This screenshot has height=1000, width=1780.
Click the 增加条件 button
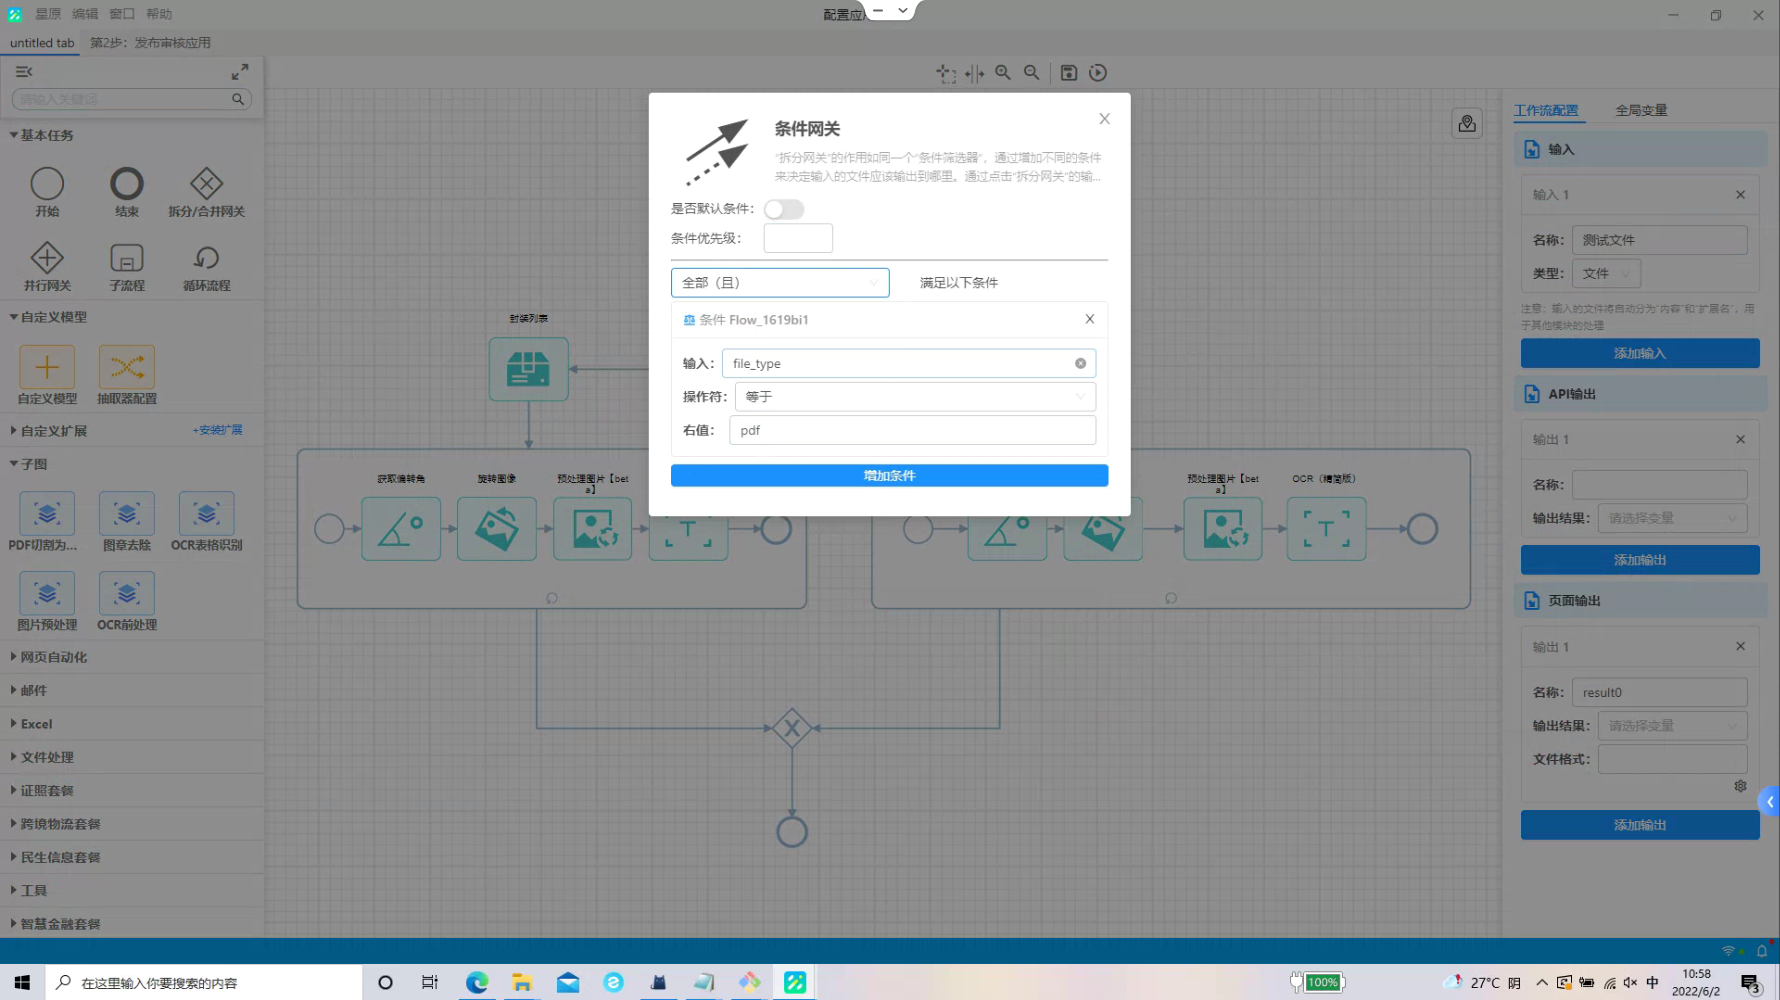pyautogui.click(x=889, y=476)
